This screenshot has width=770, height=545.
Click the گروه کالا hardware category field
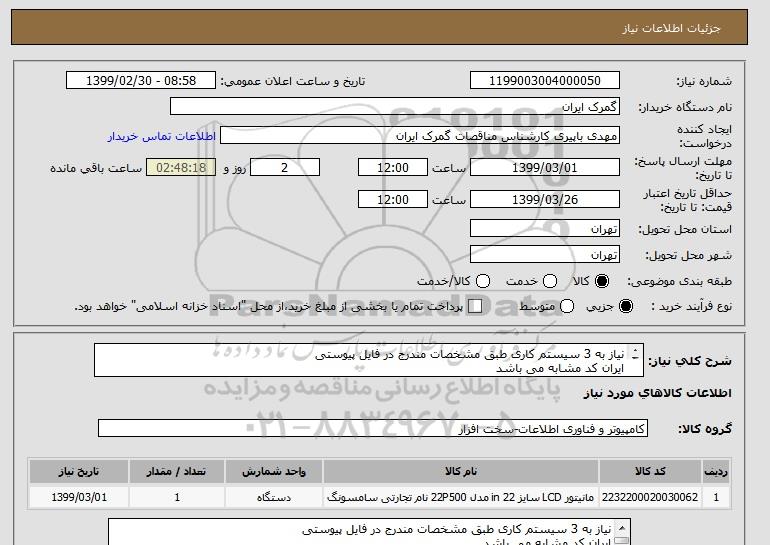pos(373,429)
